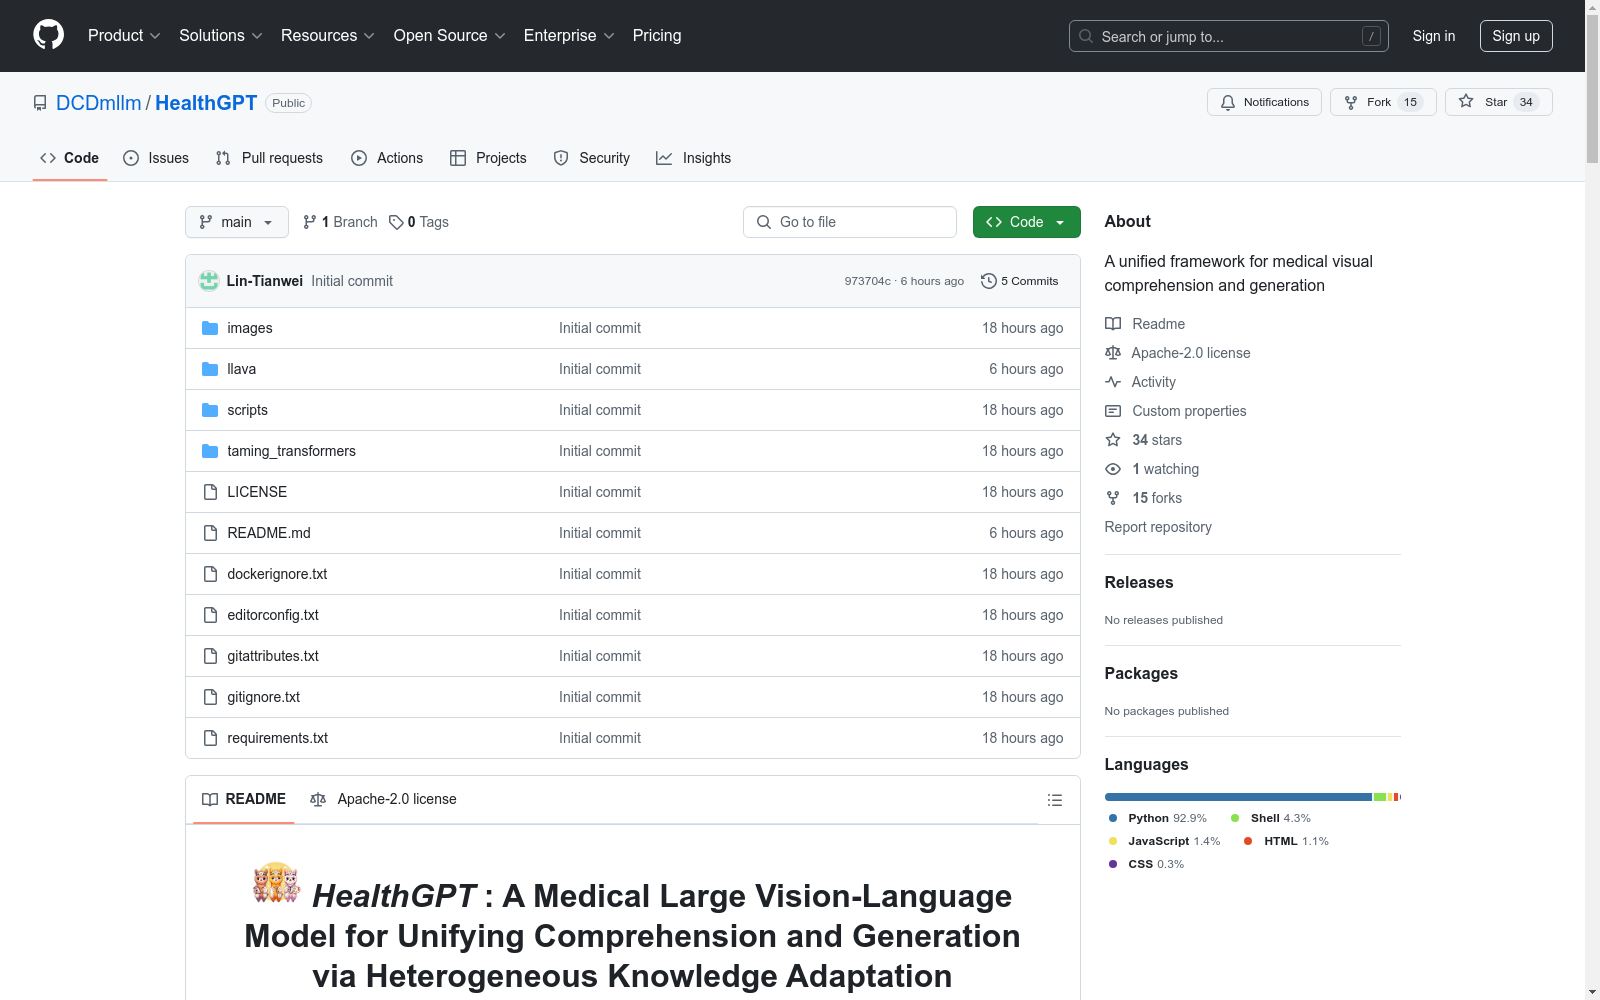Click the Shell language entry
Viewport: 1600px width, 1000px height.
[x=1271, y=818]
